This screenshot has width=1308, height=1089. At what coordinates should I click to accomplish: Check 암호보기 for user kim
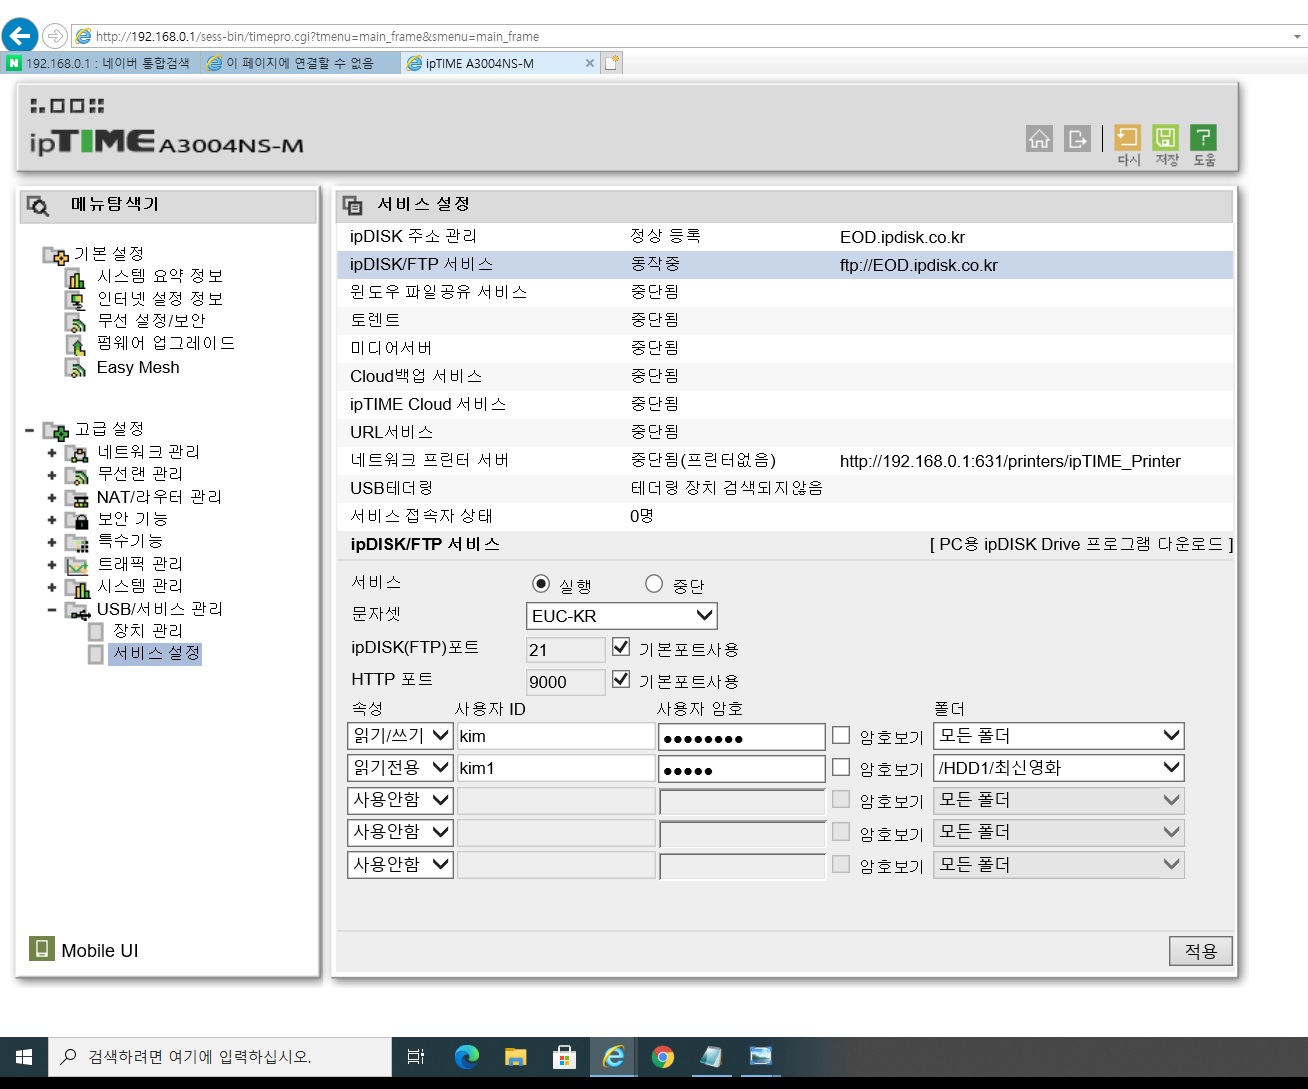click(x=841, y=735)
